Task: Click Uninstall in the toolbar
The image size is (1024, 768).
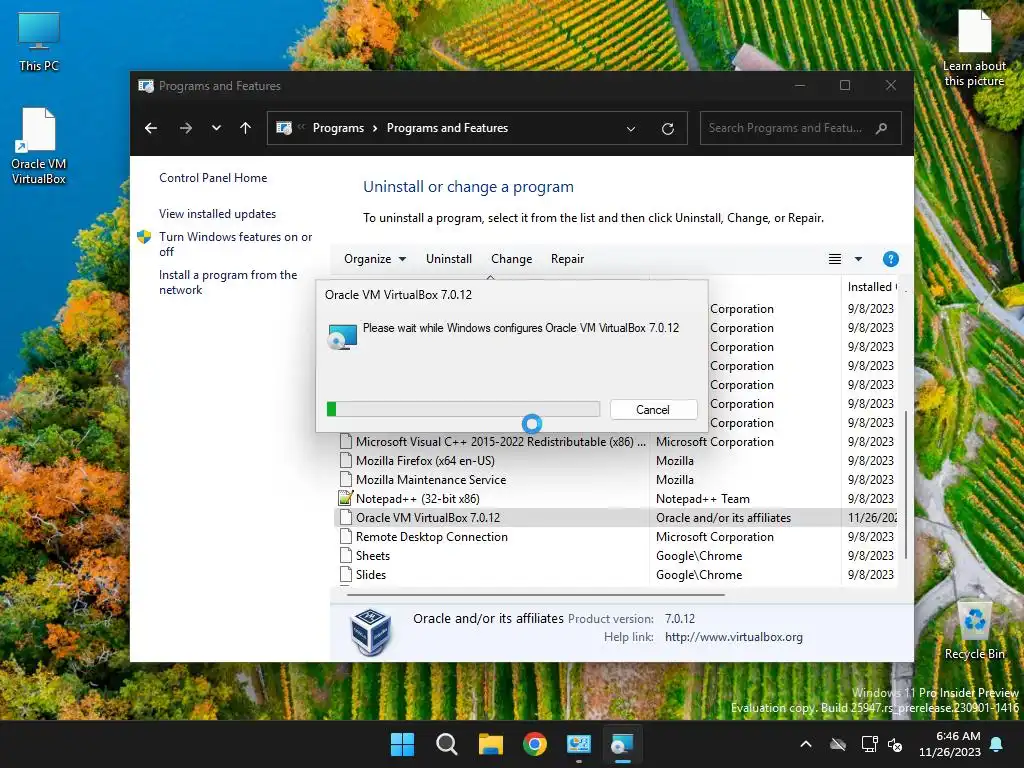Action: (449, 259)
